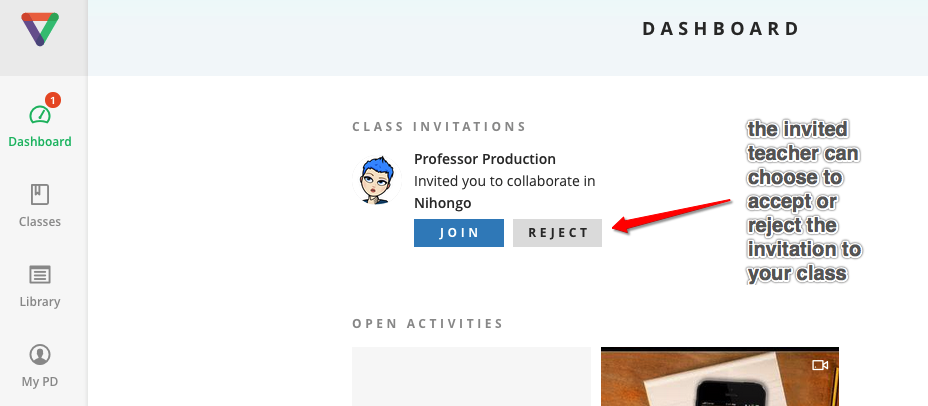This screenshot has height=406, width=928.
Task: Select the Classes text label in sidebar
Action: pos(40,222)
